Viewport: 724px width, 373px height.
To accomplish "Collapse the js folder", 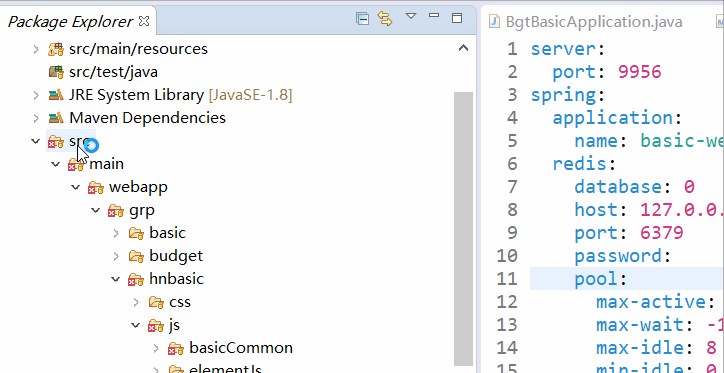I will click(136, 325).
